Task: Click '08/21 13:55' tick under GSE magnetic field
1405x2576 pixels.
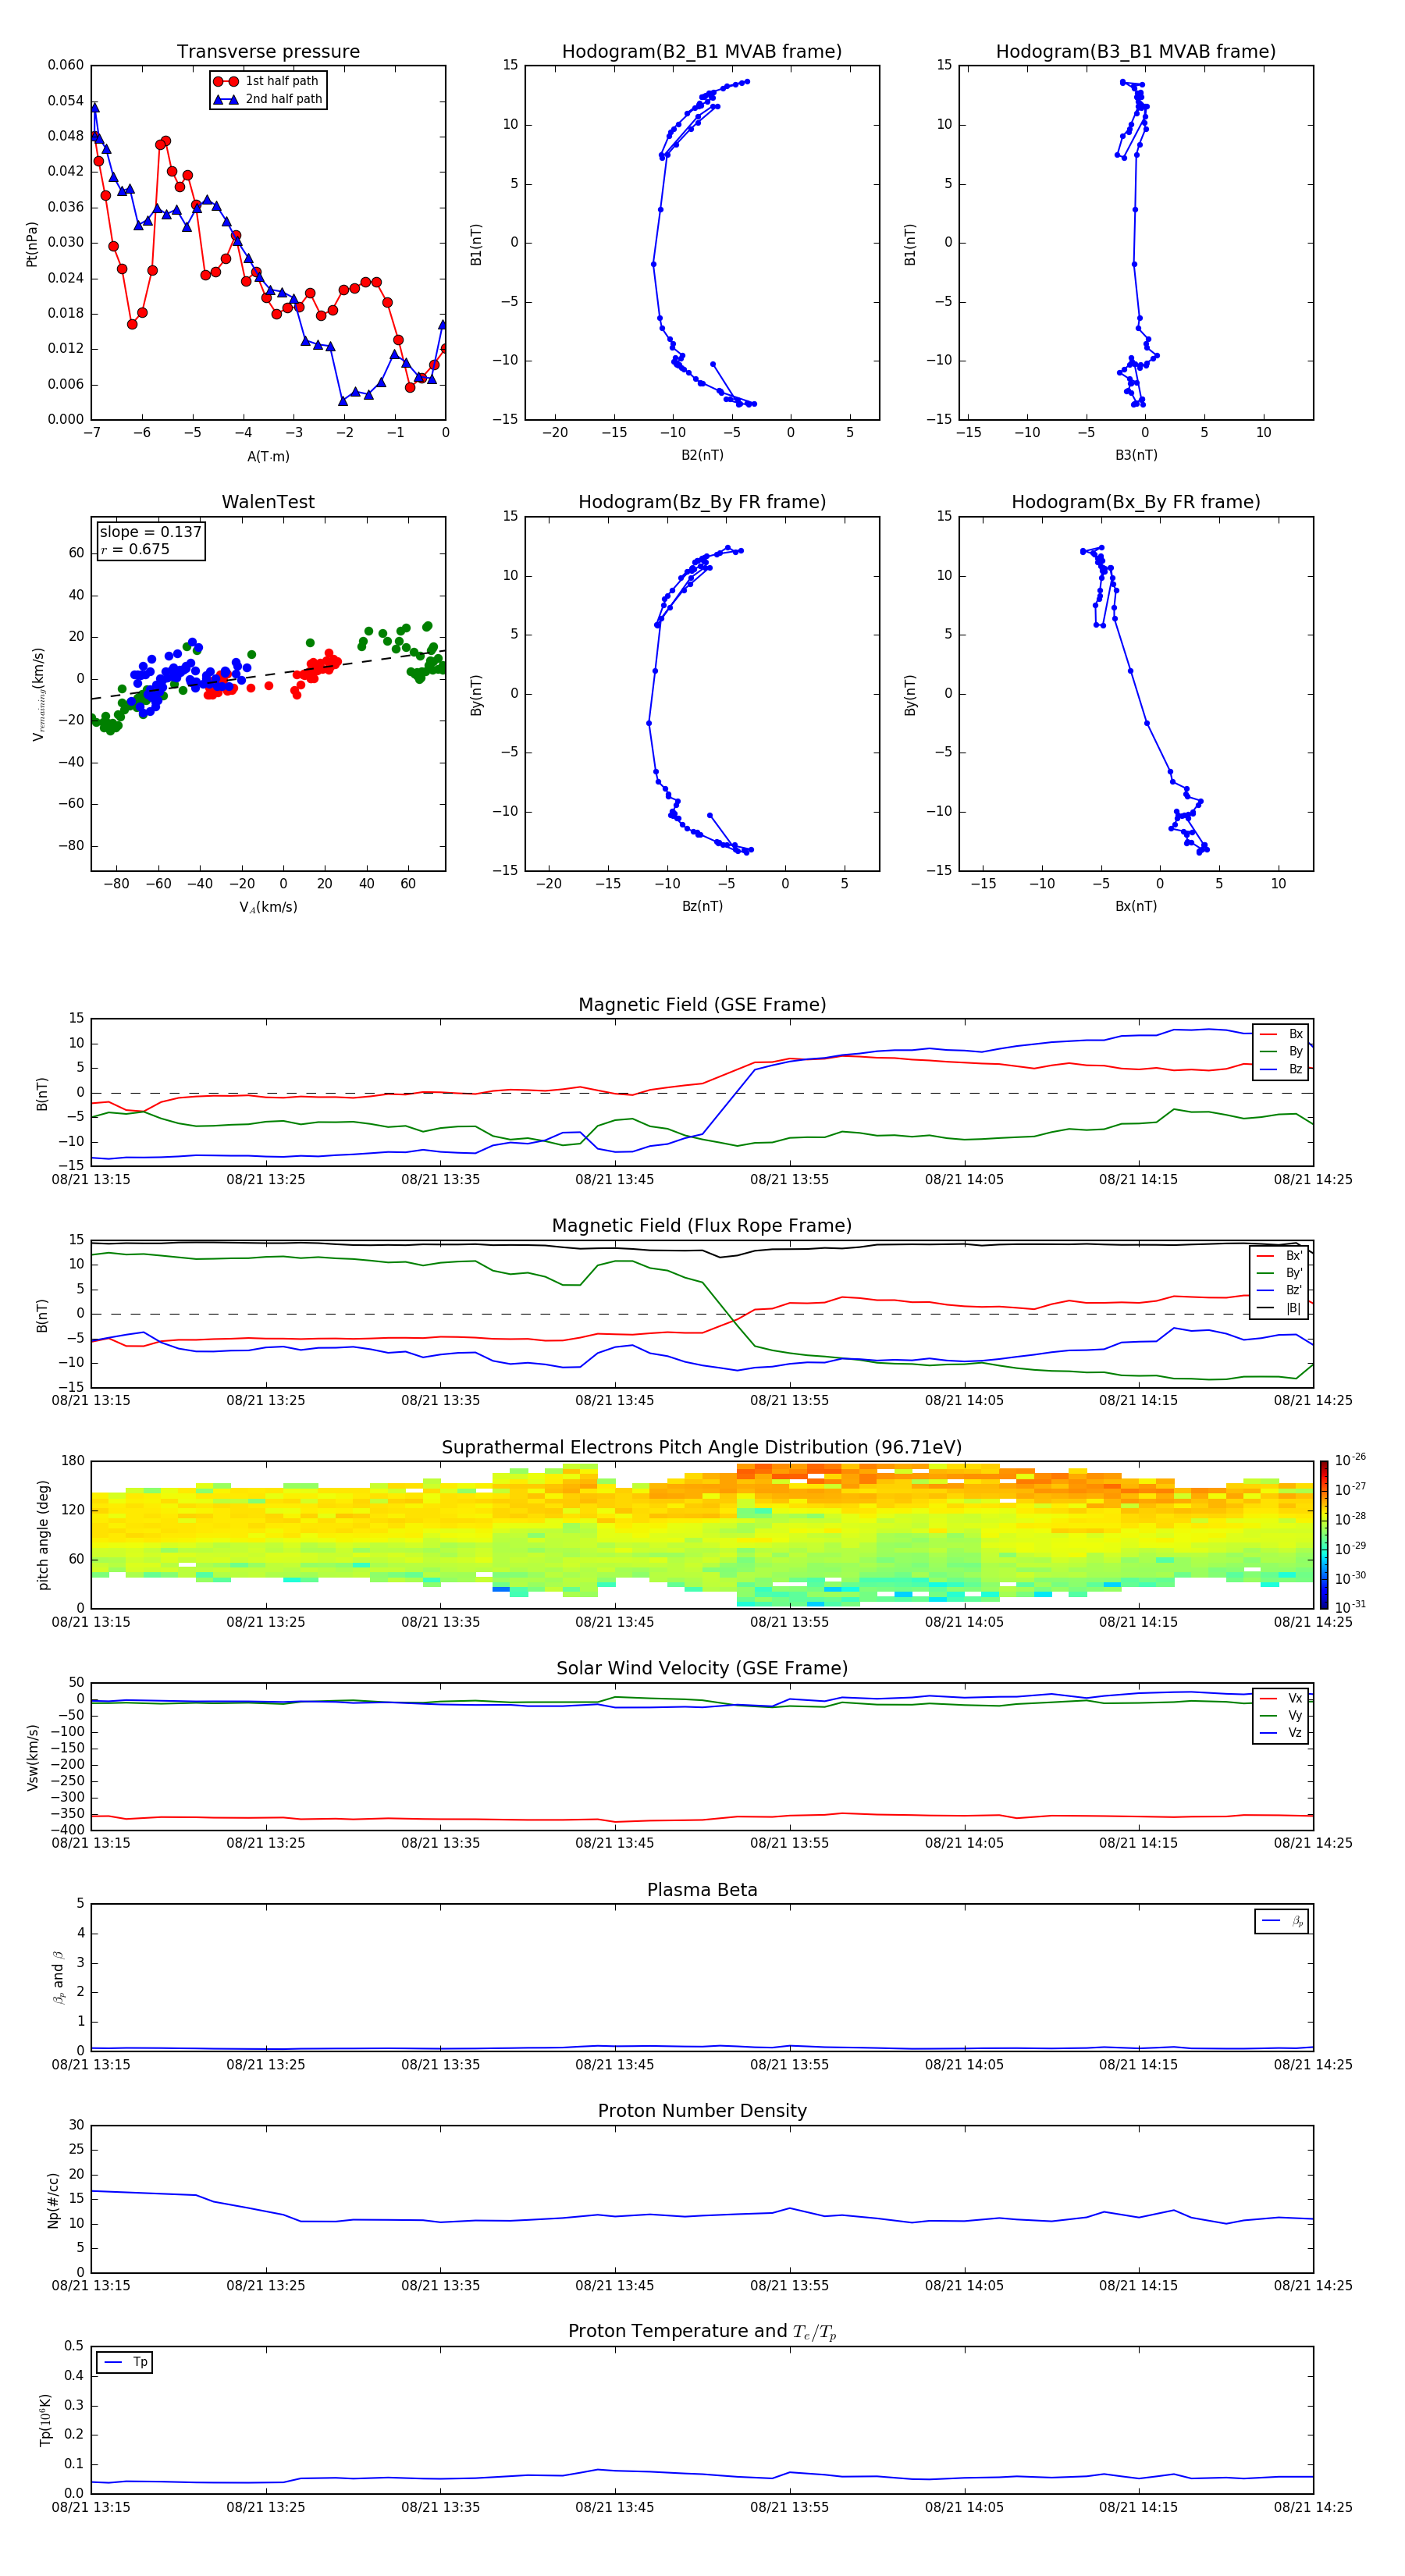Action: [789, 1179]
